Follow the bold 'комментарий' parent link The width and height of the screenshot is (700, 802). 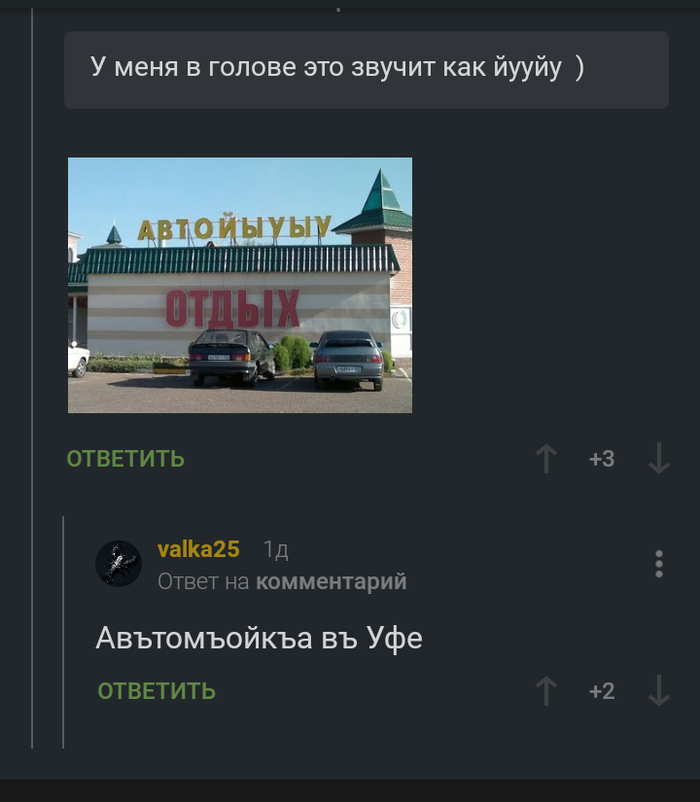pyautogui.click(x=331, y=582)
